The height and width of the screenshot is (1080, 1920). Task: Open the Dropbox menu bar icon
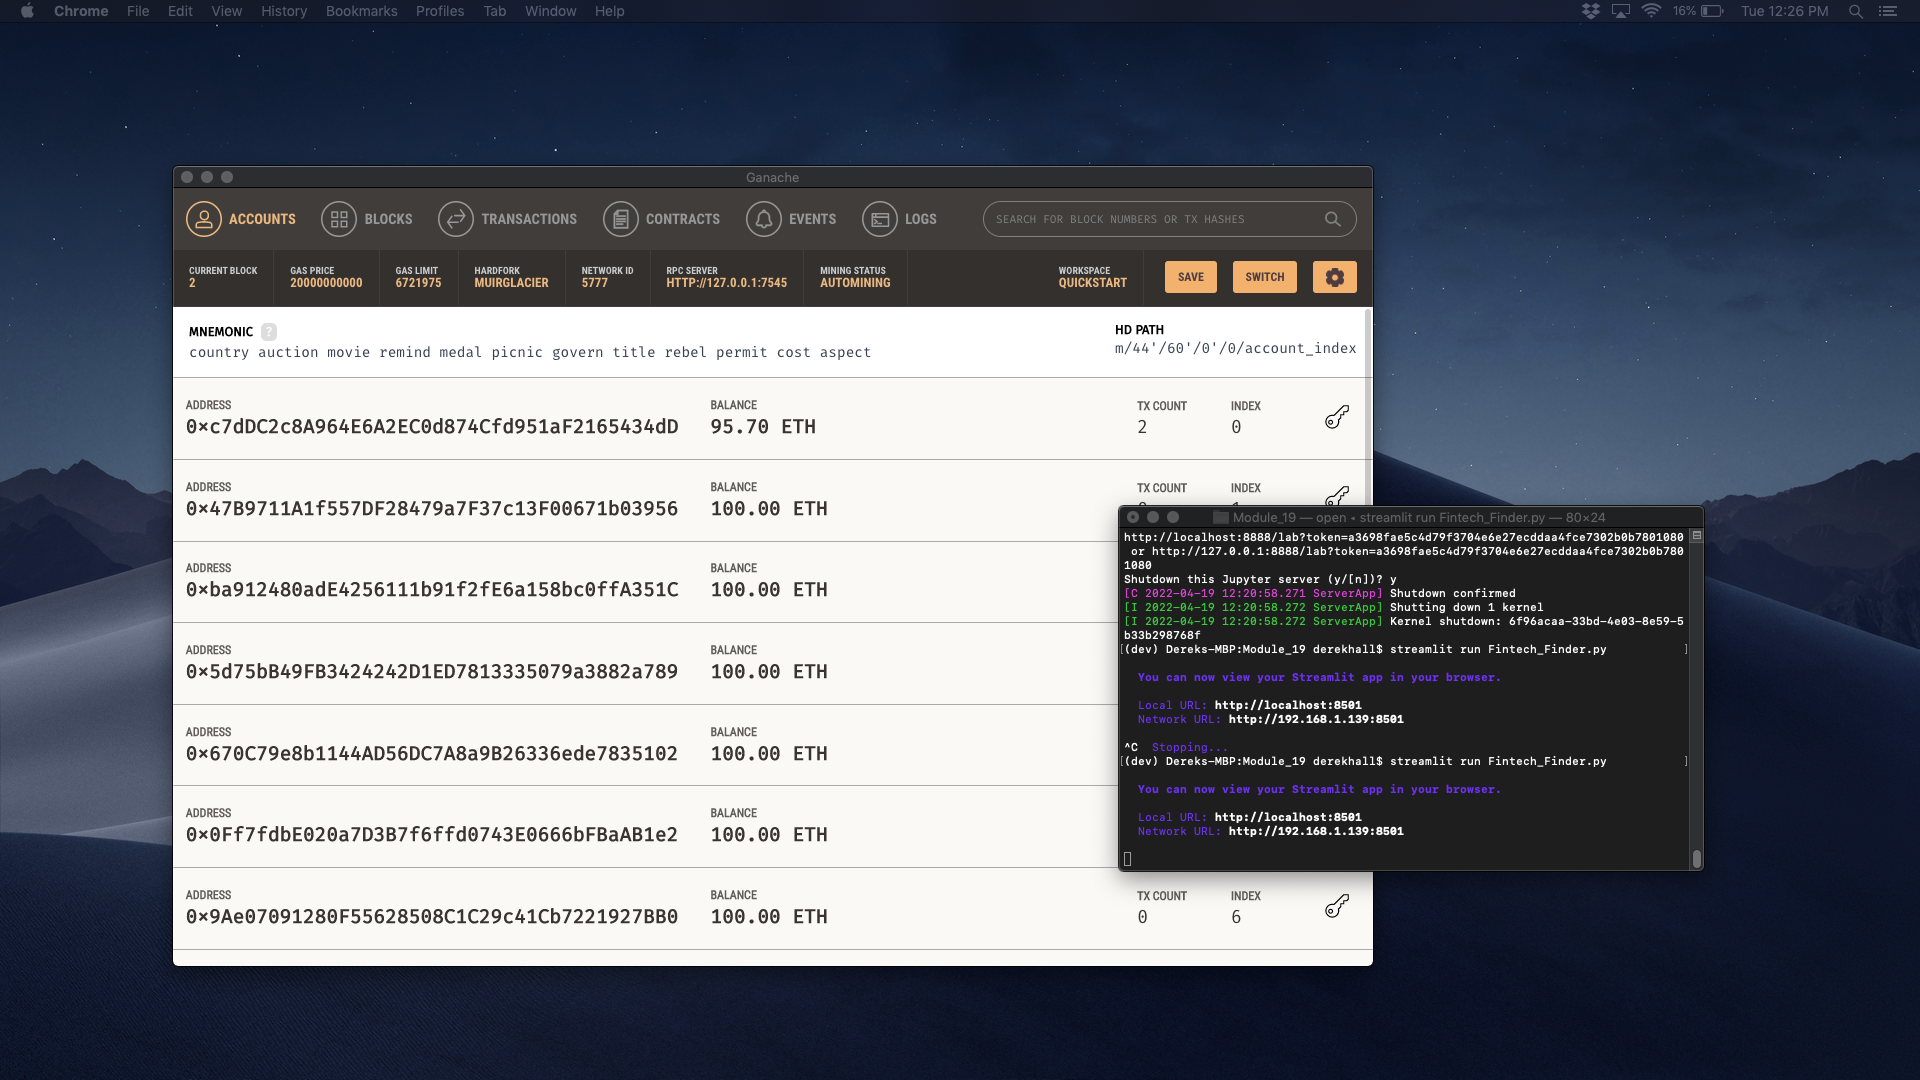[1590, 11]
